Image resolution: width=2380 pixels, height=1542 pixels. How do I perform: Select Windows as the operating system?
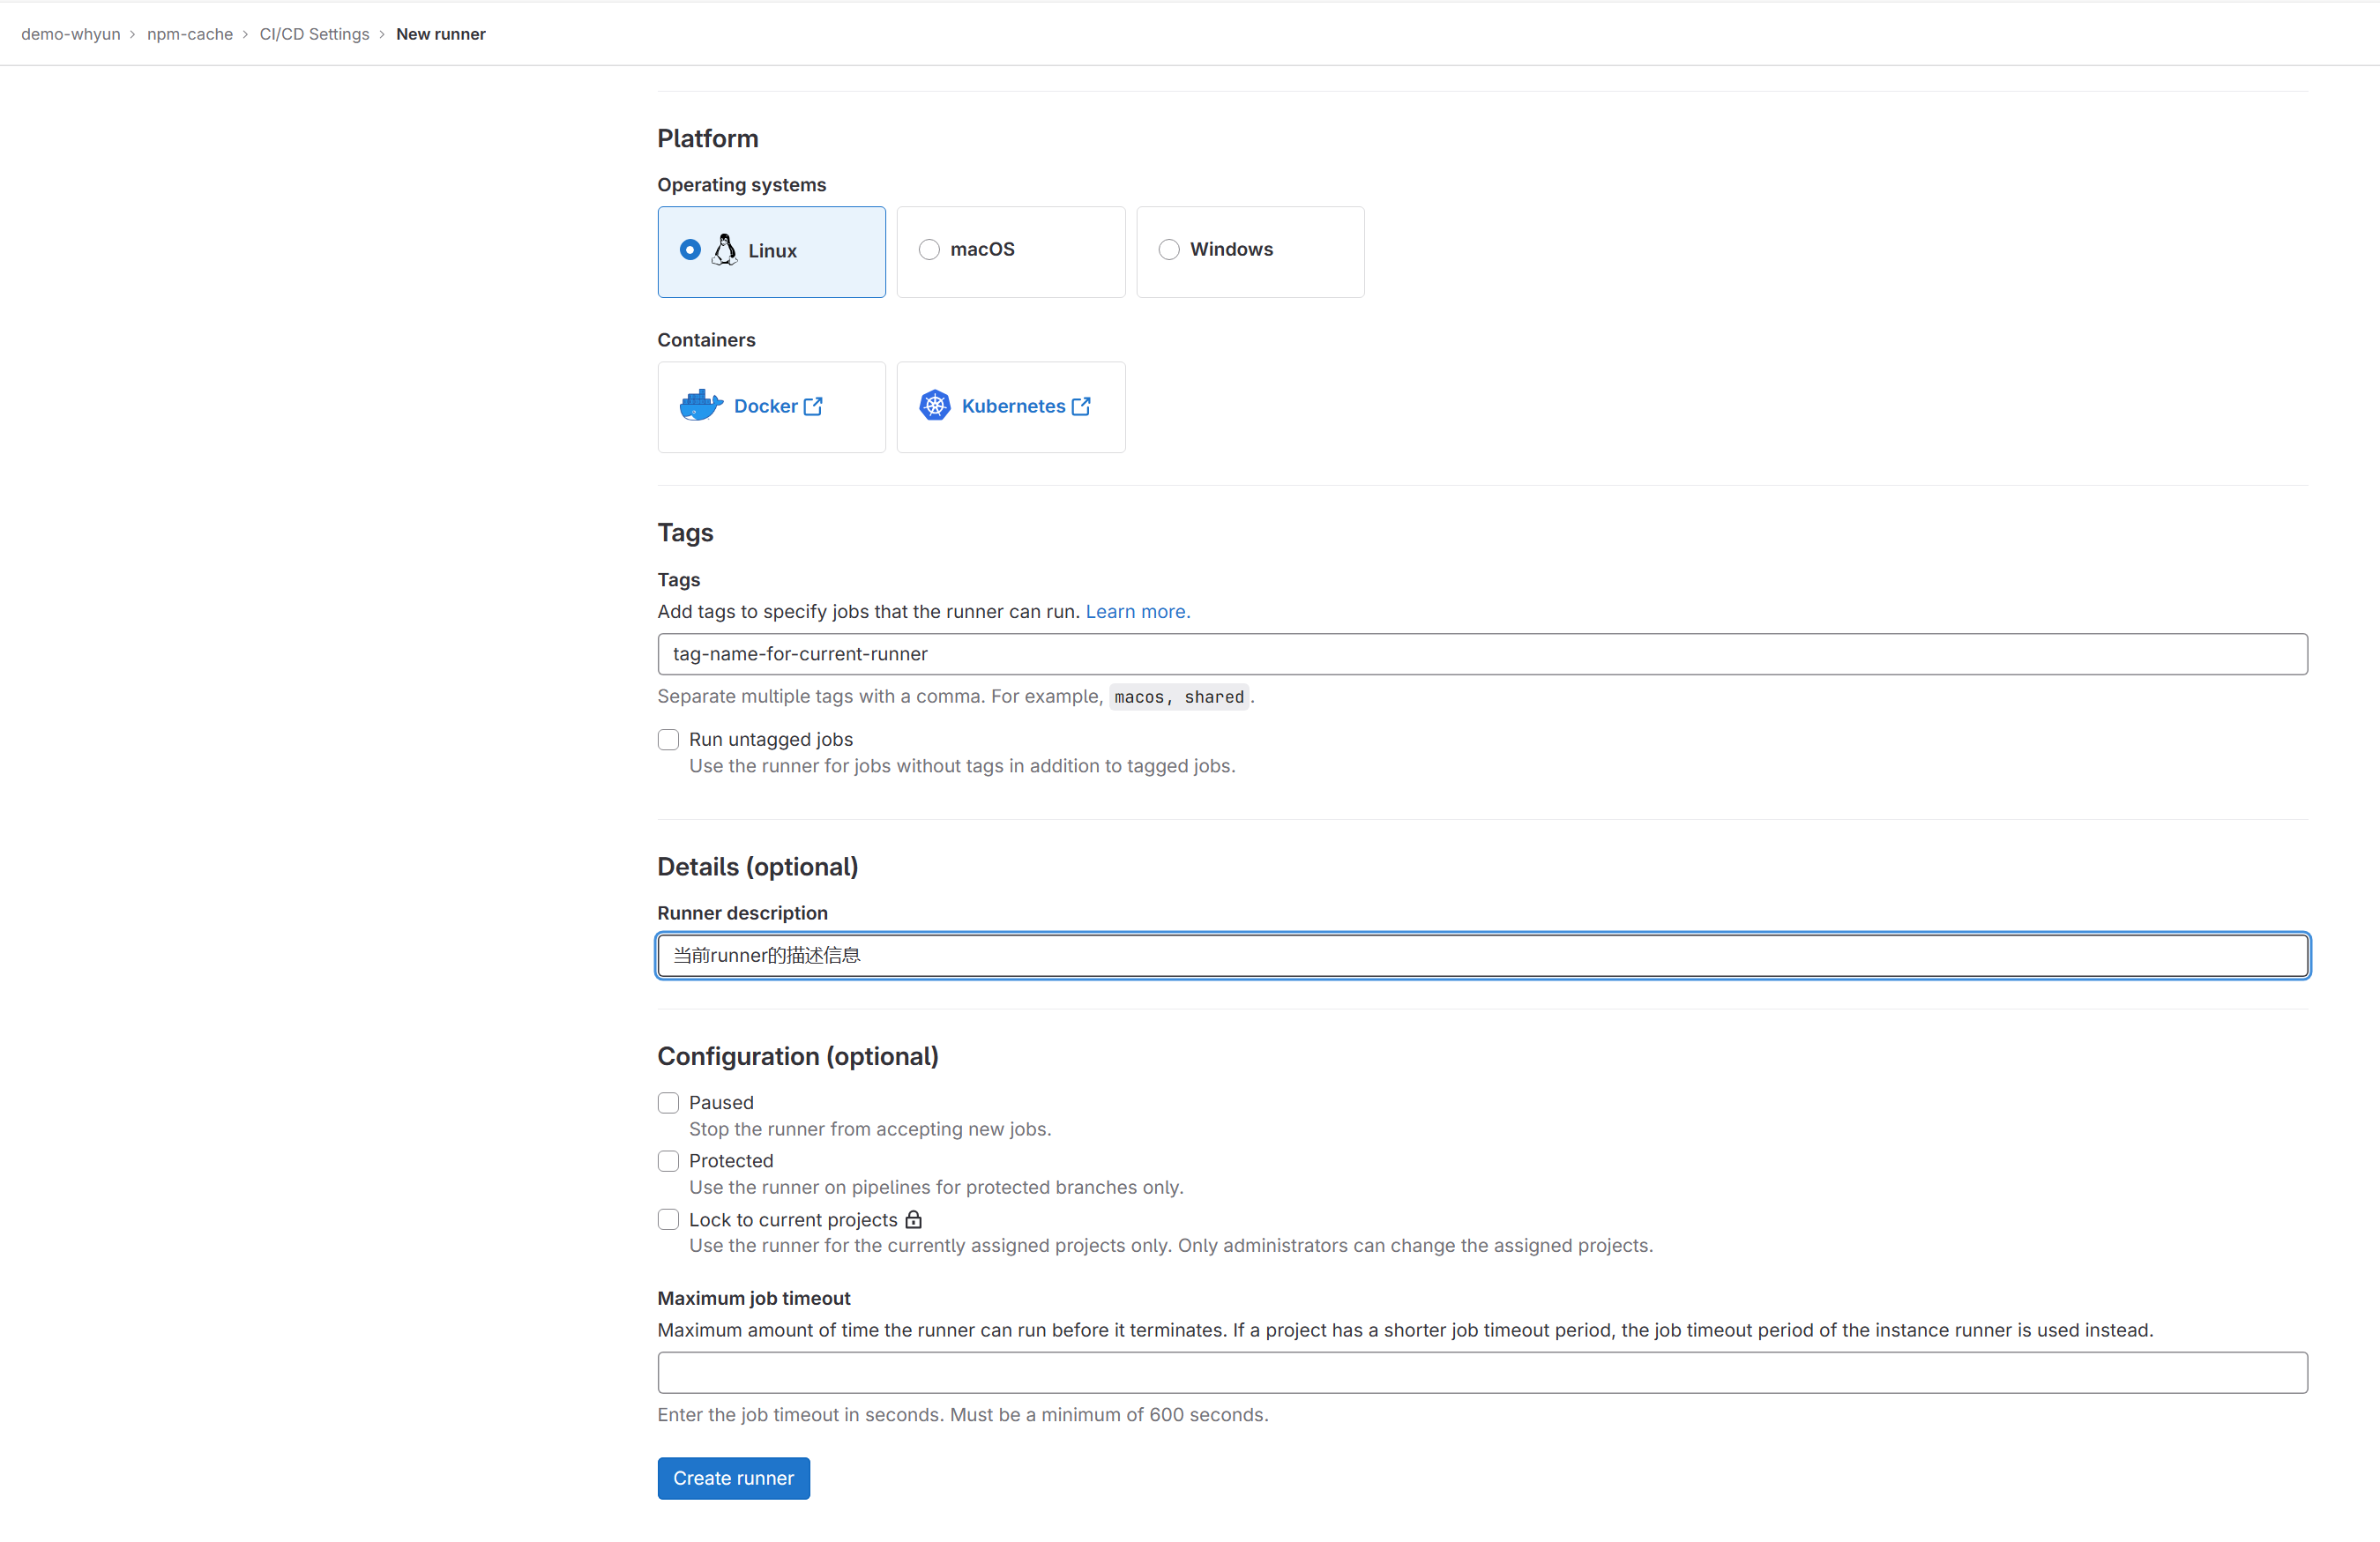[x=1168, y=249]
